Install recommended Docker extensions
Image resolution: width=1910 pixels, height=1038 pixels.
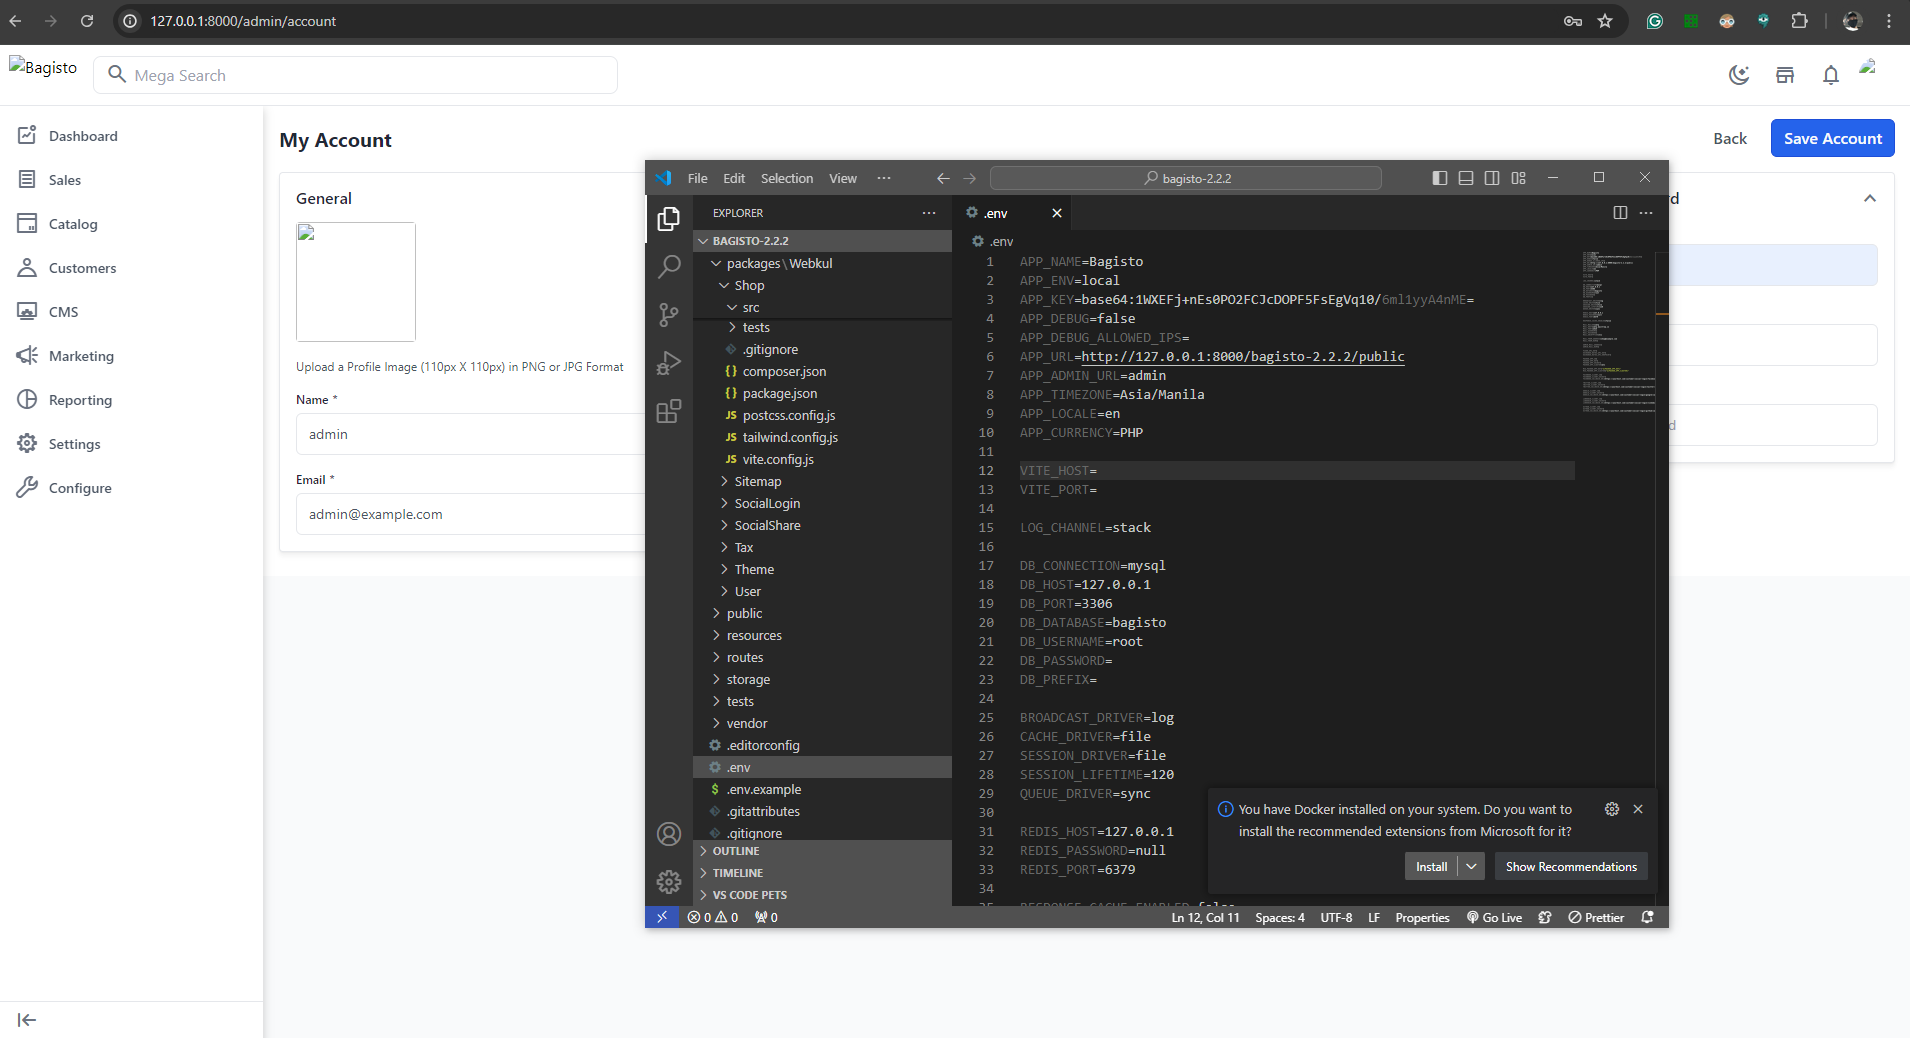click(x=1431, y=866)
